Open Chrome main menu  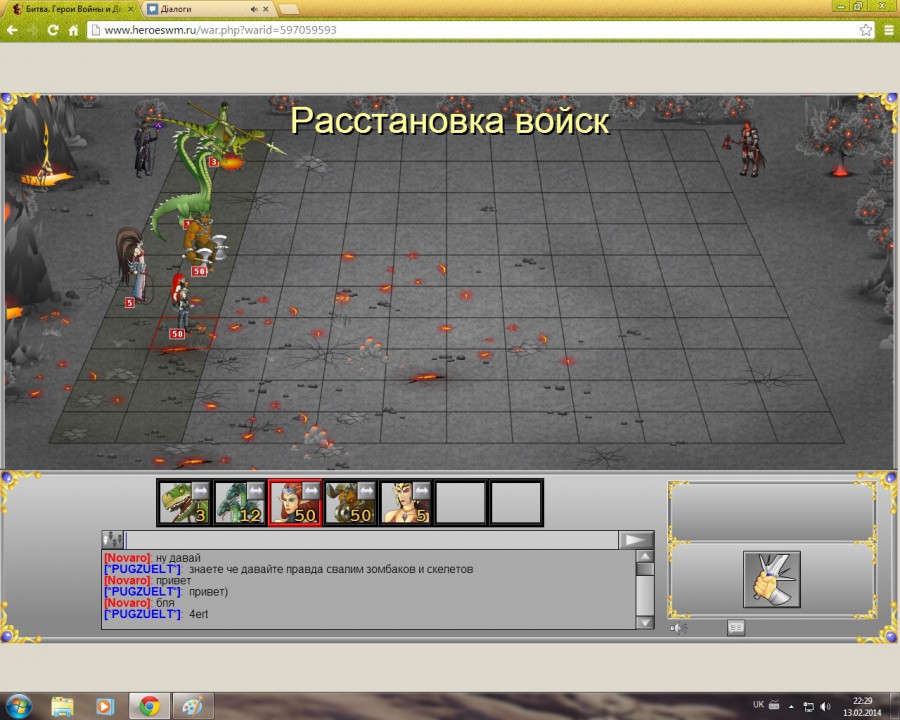pyautogui.click(x=889, y=30)
